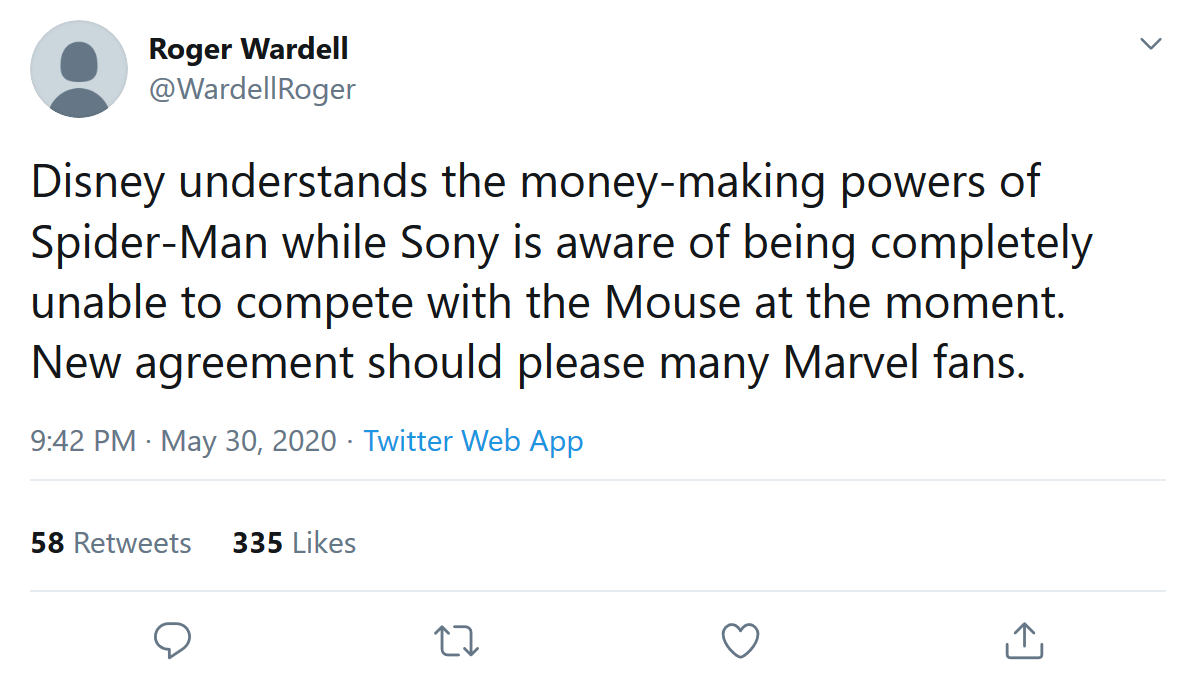Viewport: 1196px width, 688px height.
Task: Like the tweet with the heart icon
Action: click(740, 641)
